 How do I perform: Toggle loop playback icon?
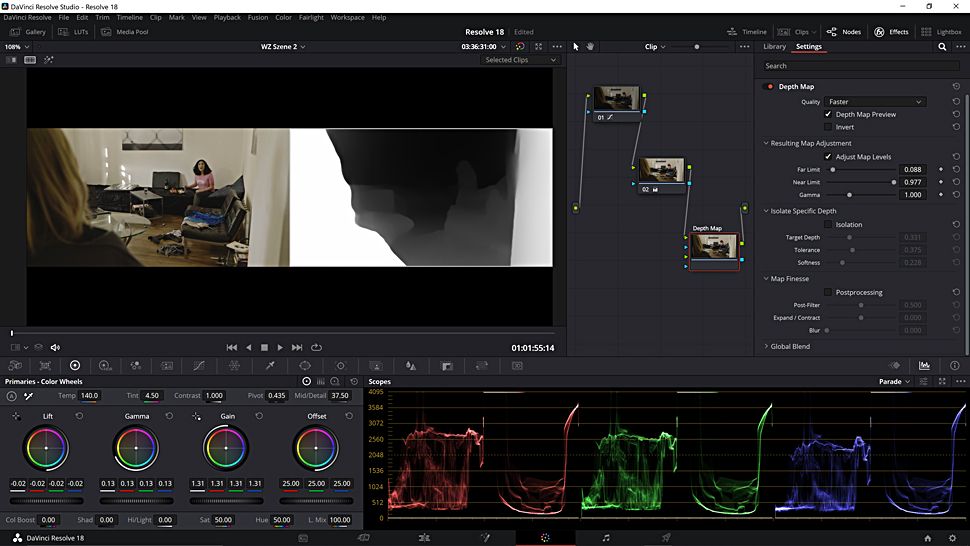316,348
